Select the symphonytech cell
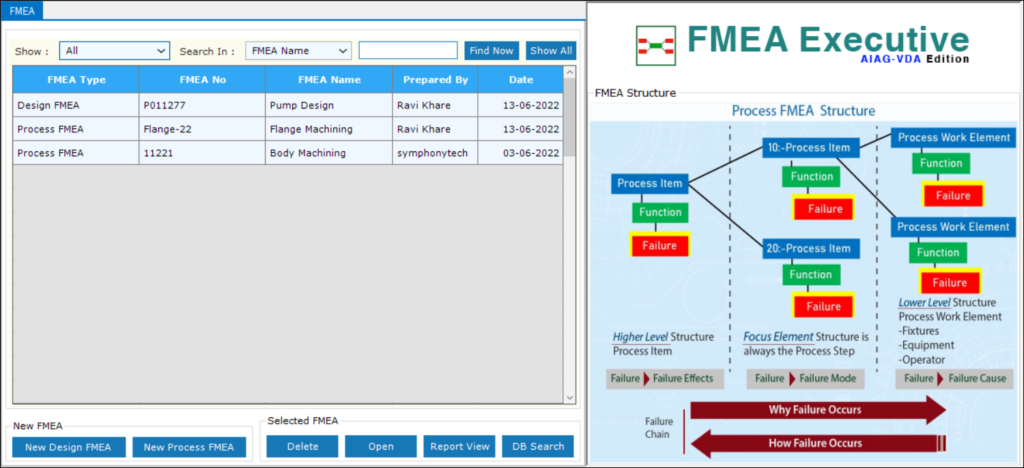 click(436, 153)
